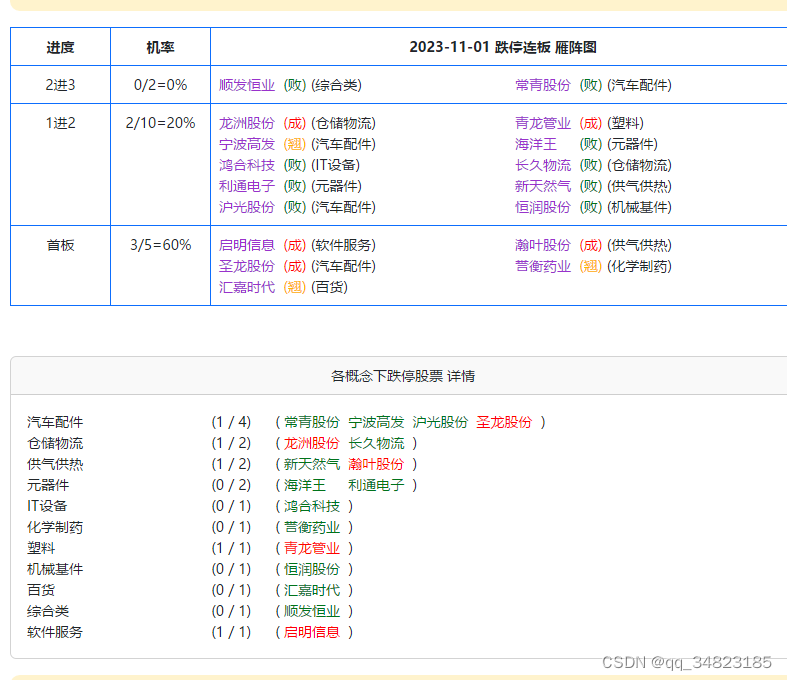The width and height of the screenshot is (787, 680).
Task: Click the (1 / 1) count for 塑料
Action: pyautogui.click(x=231, y=548)
